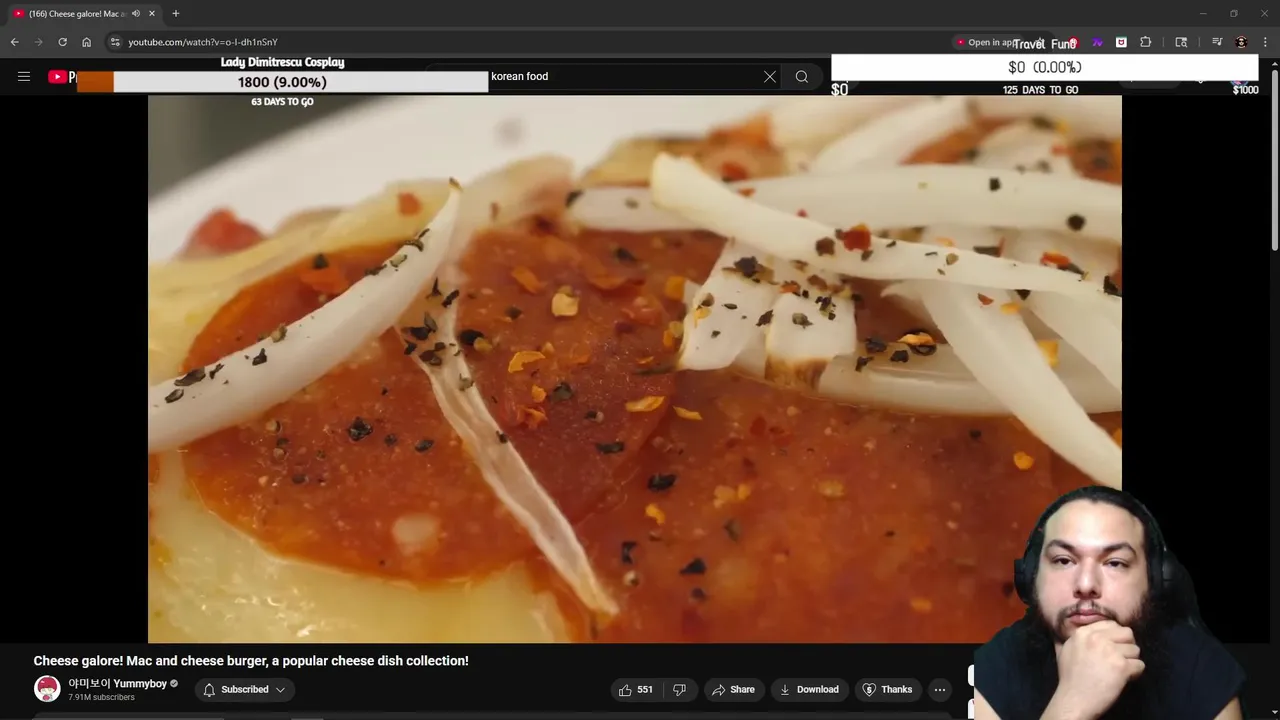
Task: Close the 'Cheese galore!' browser tab
Action: tap(152, 14)
